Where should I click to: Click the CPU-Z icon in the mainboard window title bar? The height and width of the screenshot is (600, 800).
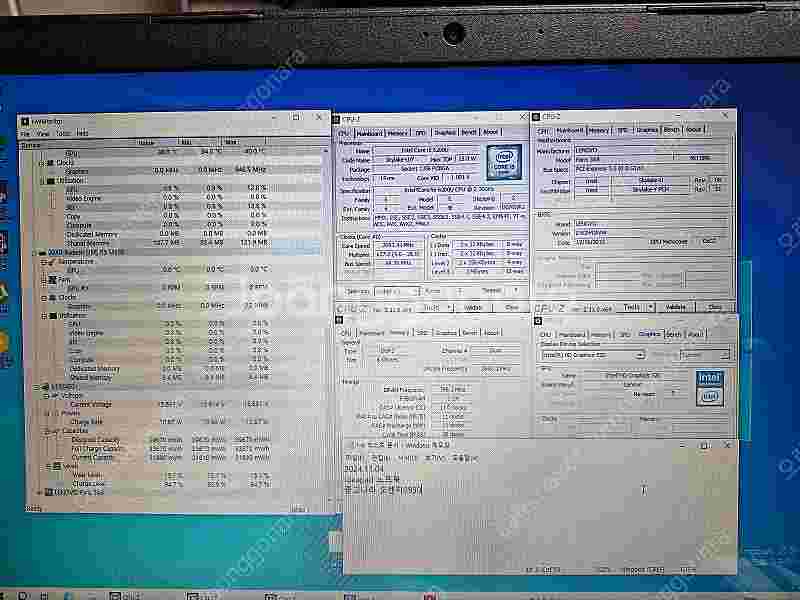pos(536,117)
